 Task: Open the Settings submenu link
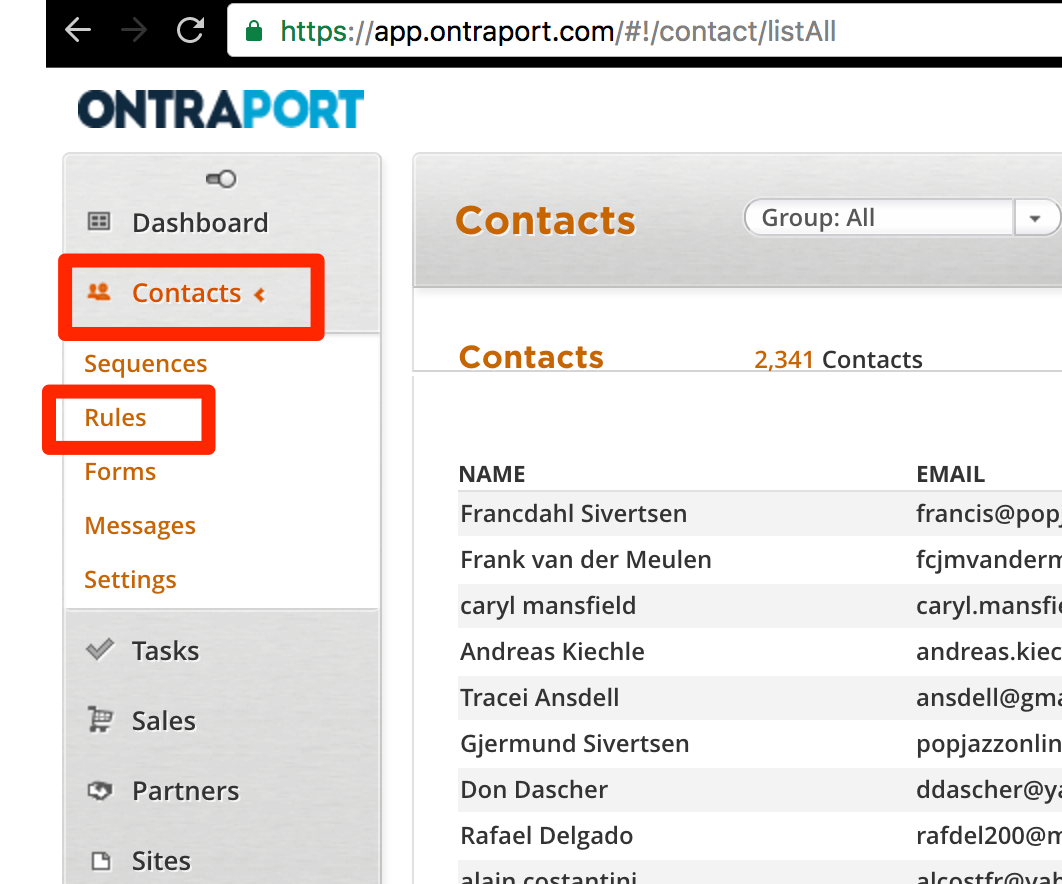click(x=130, y=580)
